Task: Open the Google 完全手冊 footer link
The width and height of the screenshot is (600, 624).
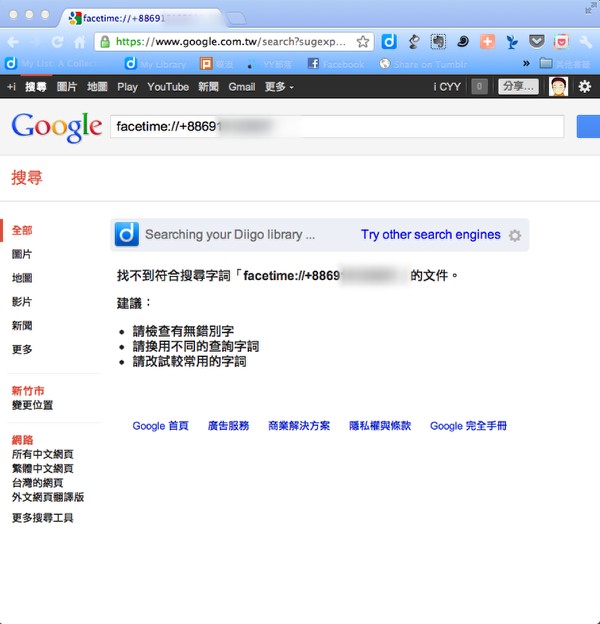Action: point(468,426)
